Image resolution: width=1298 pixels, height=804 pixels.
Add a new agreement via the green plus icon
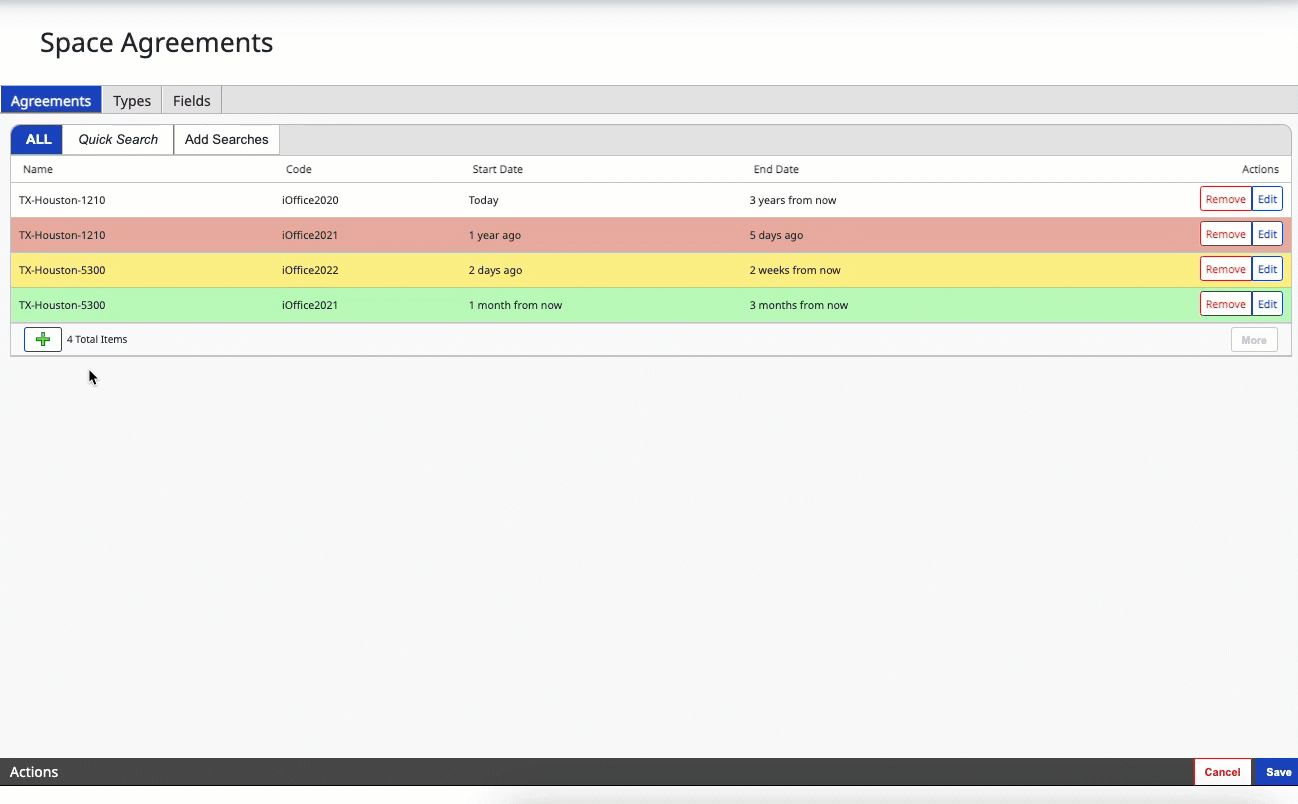(42, 339)
